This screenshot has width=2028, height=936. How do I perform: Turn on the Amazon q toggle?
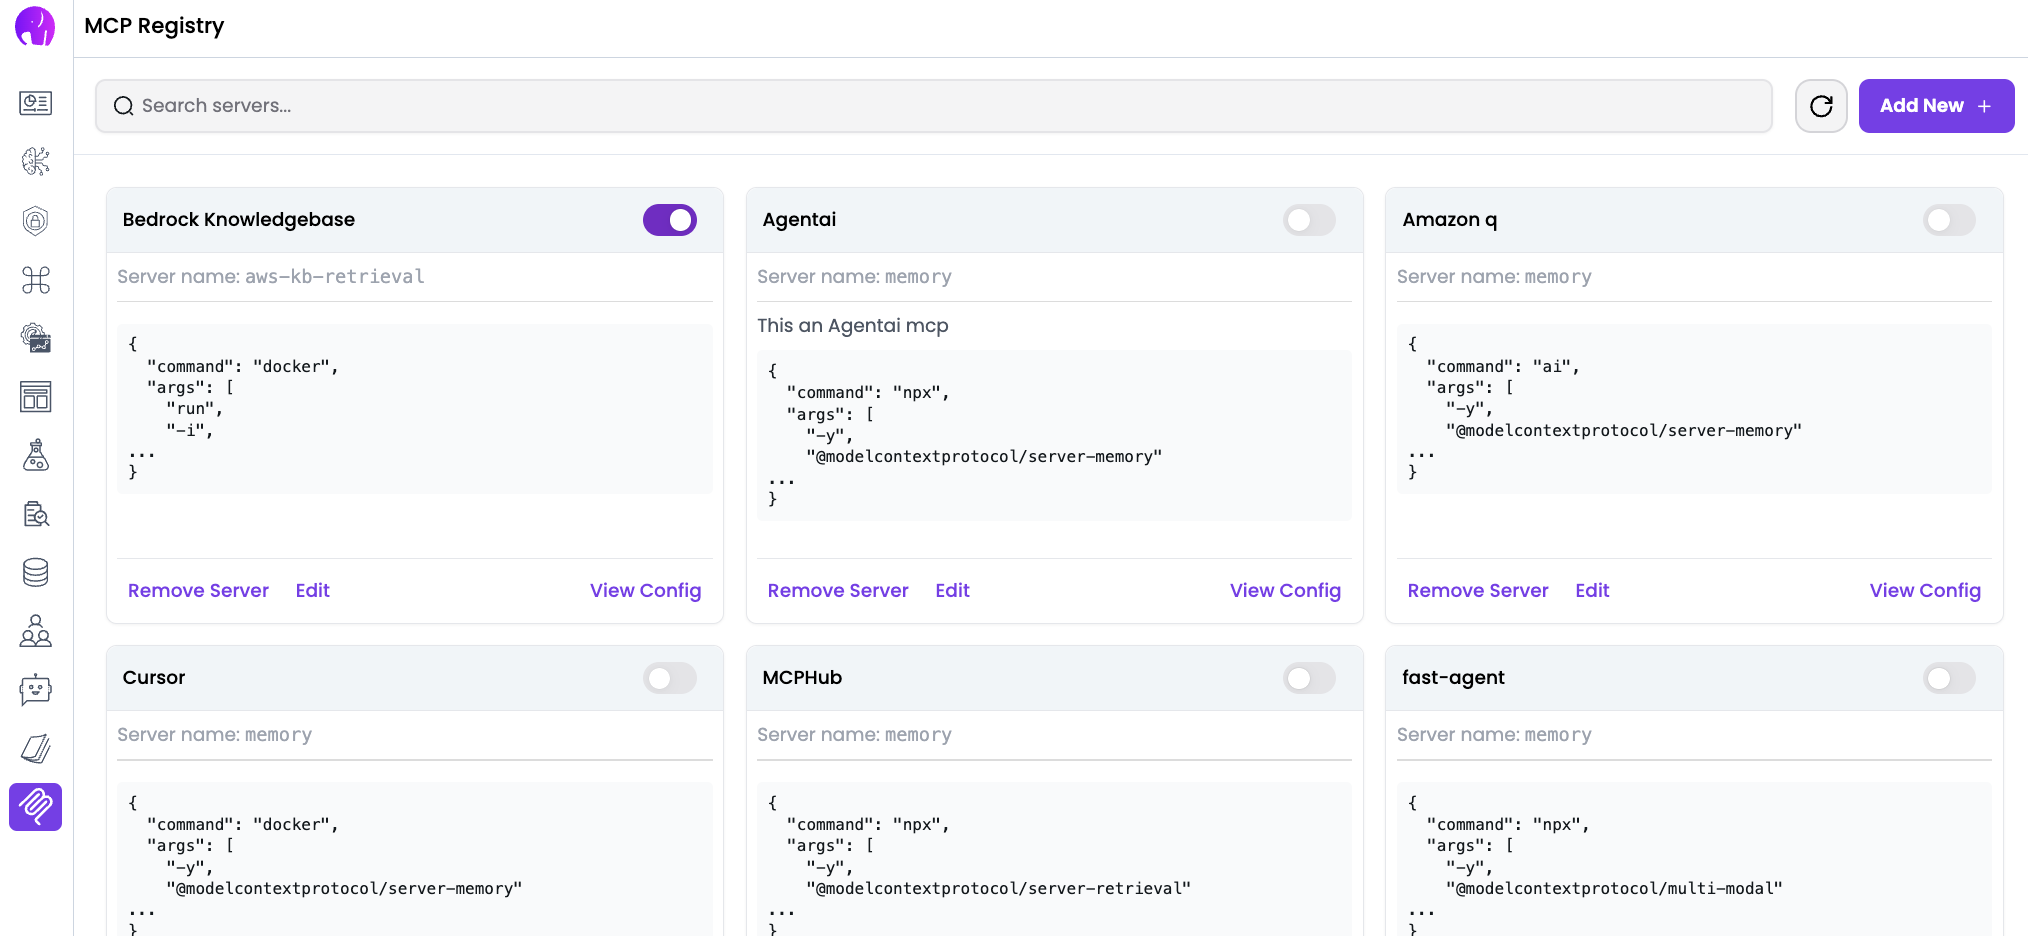[x=1948, y=220]
